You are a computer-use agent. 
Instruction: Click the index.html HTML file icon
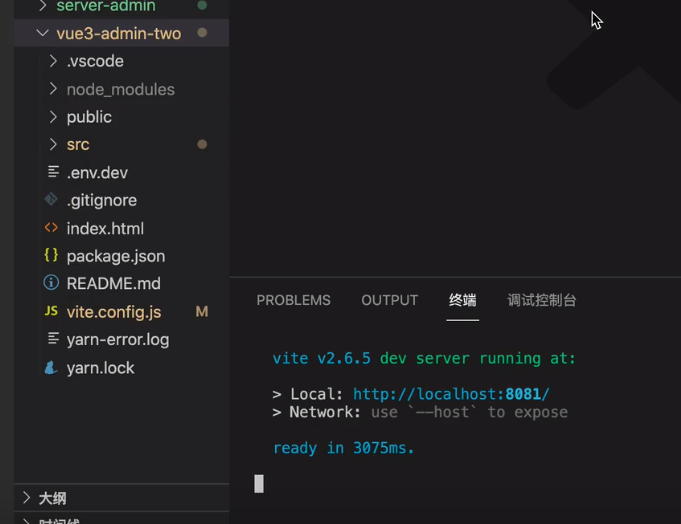click(51, 227)
